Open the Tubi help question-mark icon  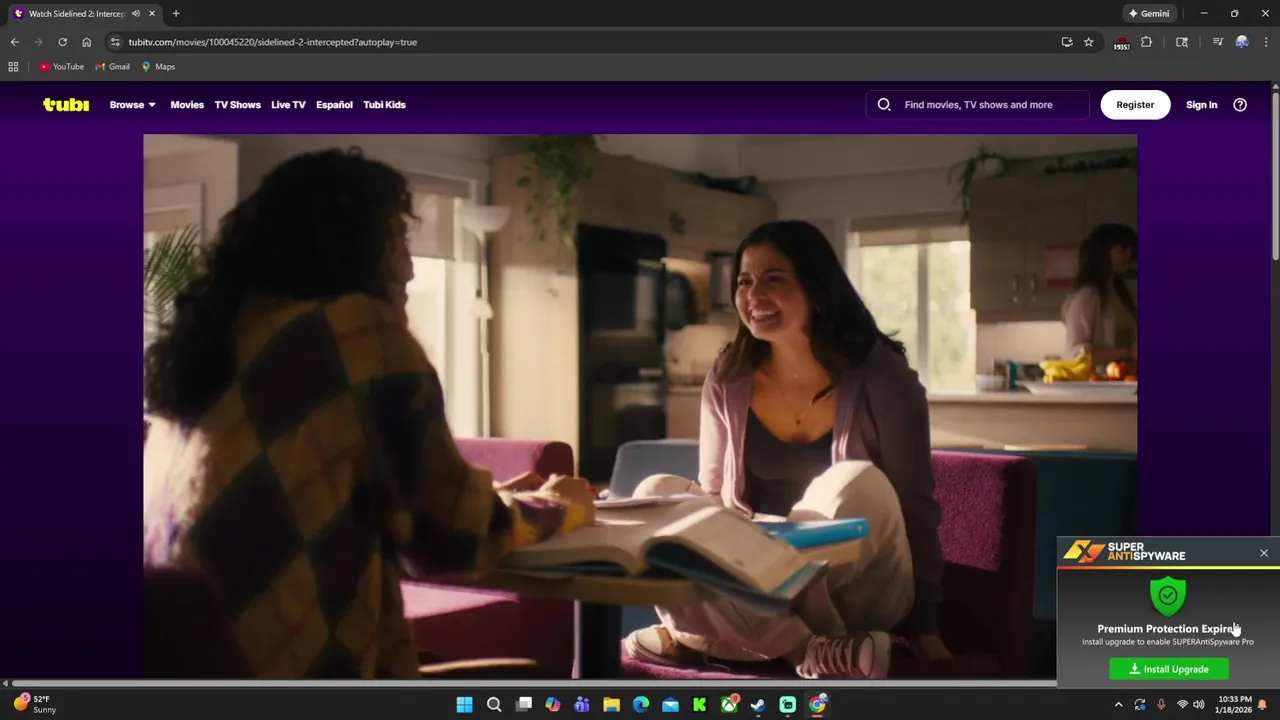click(x=1240, y=104)
